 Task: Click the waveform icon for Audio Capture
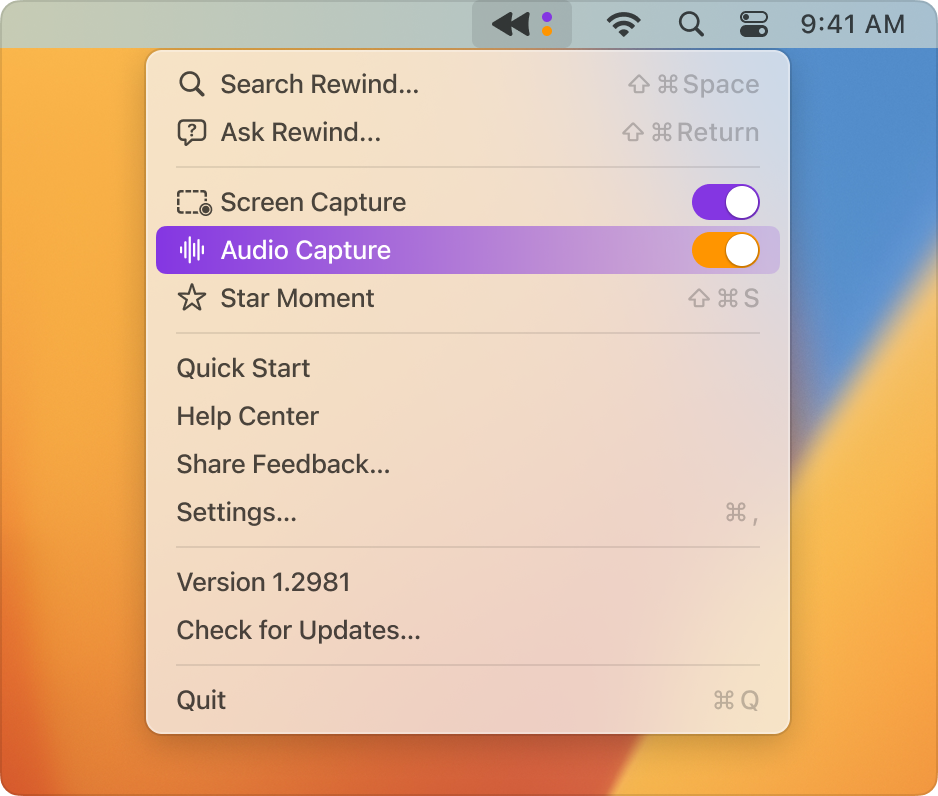192,250
